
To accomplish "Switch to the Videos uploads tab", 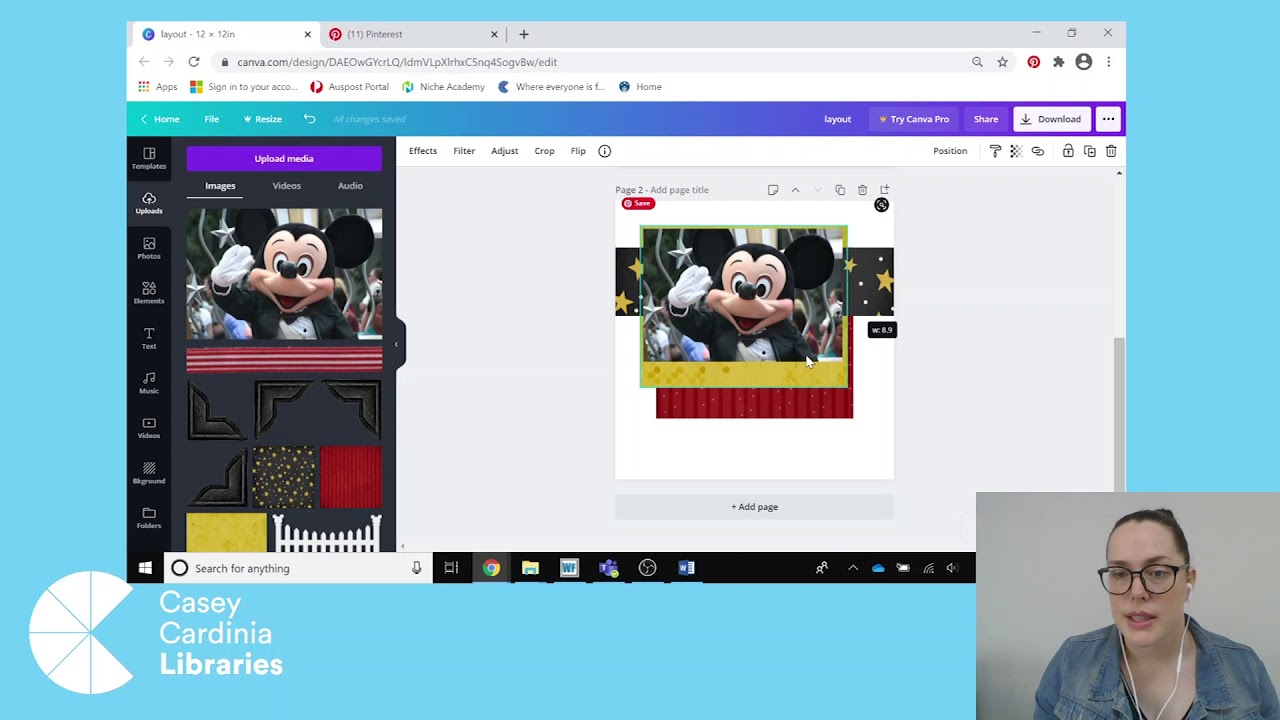I will click(286, 186).
